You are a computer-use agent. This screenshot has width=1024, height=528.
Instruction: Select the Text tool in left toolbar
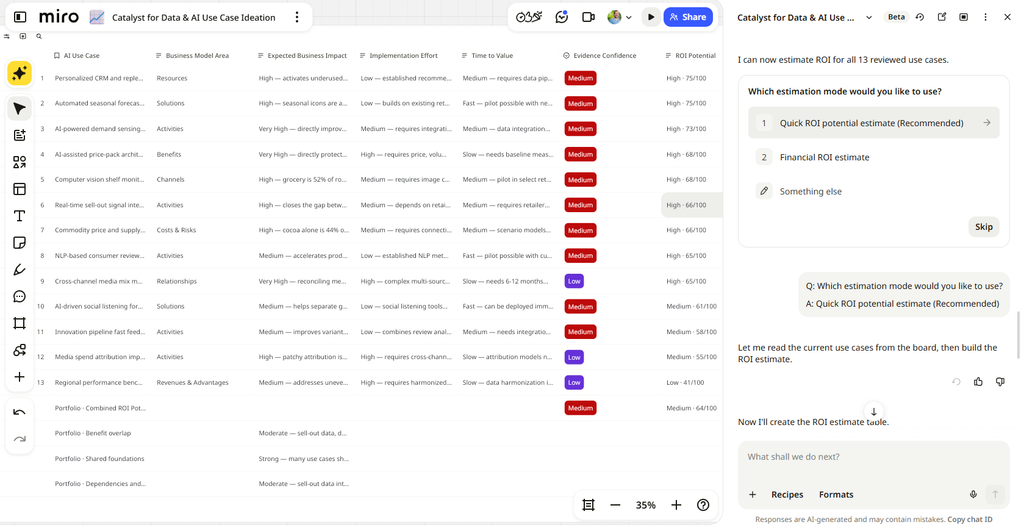tap(20, 216)
